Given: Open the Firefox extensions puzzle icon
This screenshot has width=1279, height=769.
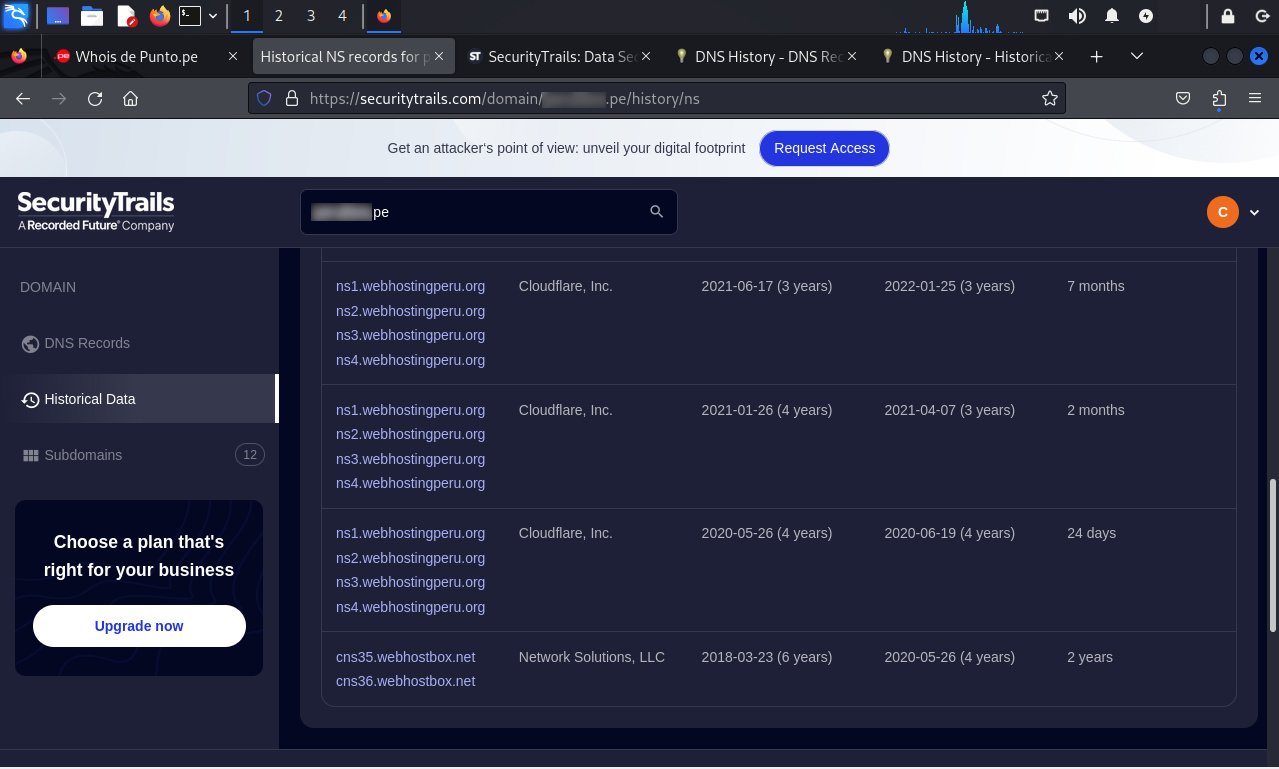Looking at the screenshot, I should tap(1218, 98).
